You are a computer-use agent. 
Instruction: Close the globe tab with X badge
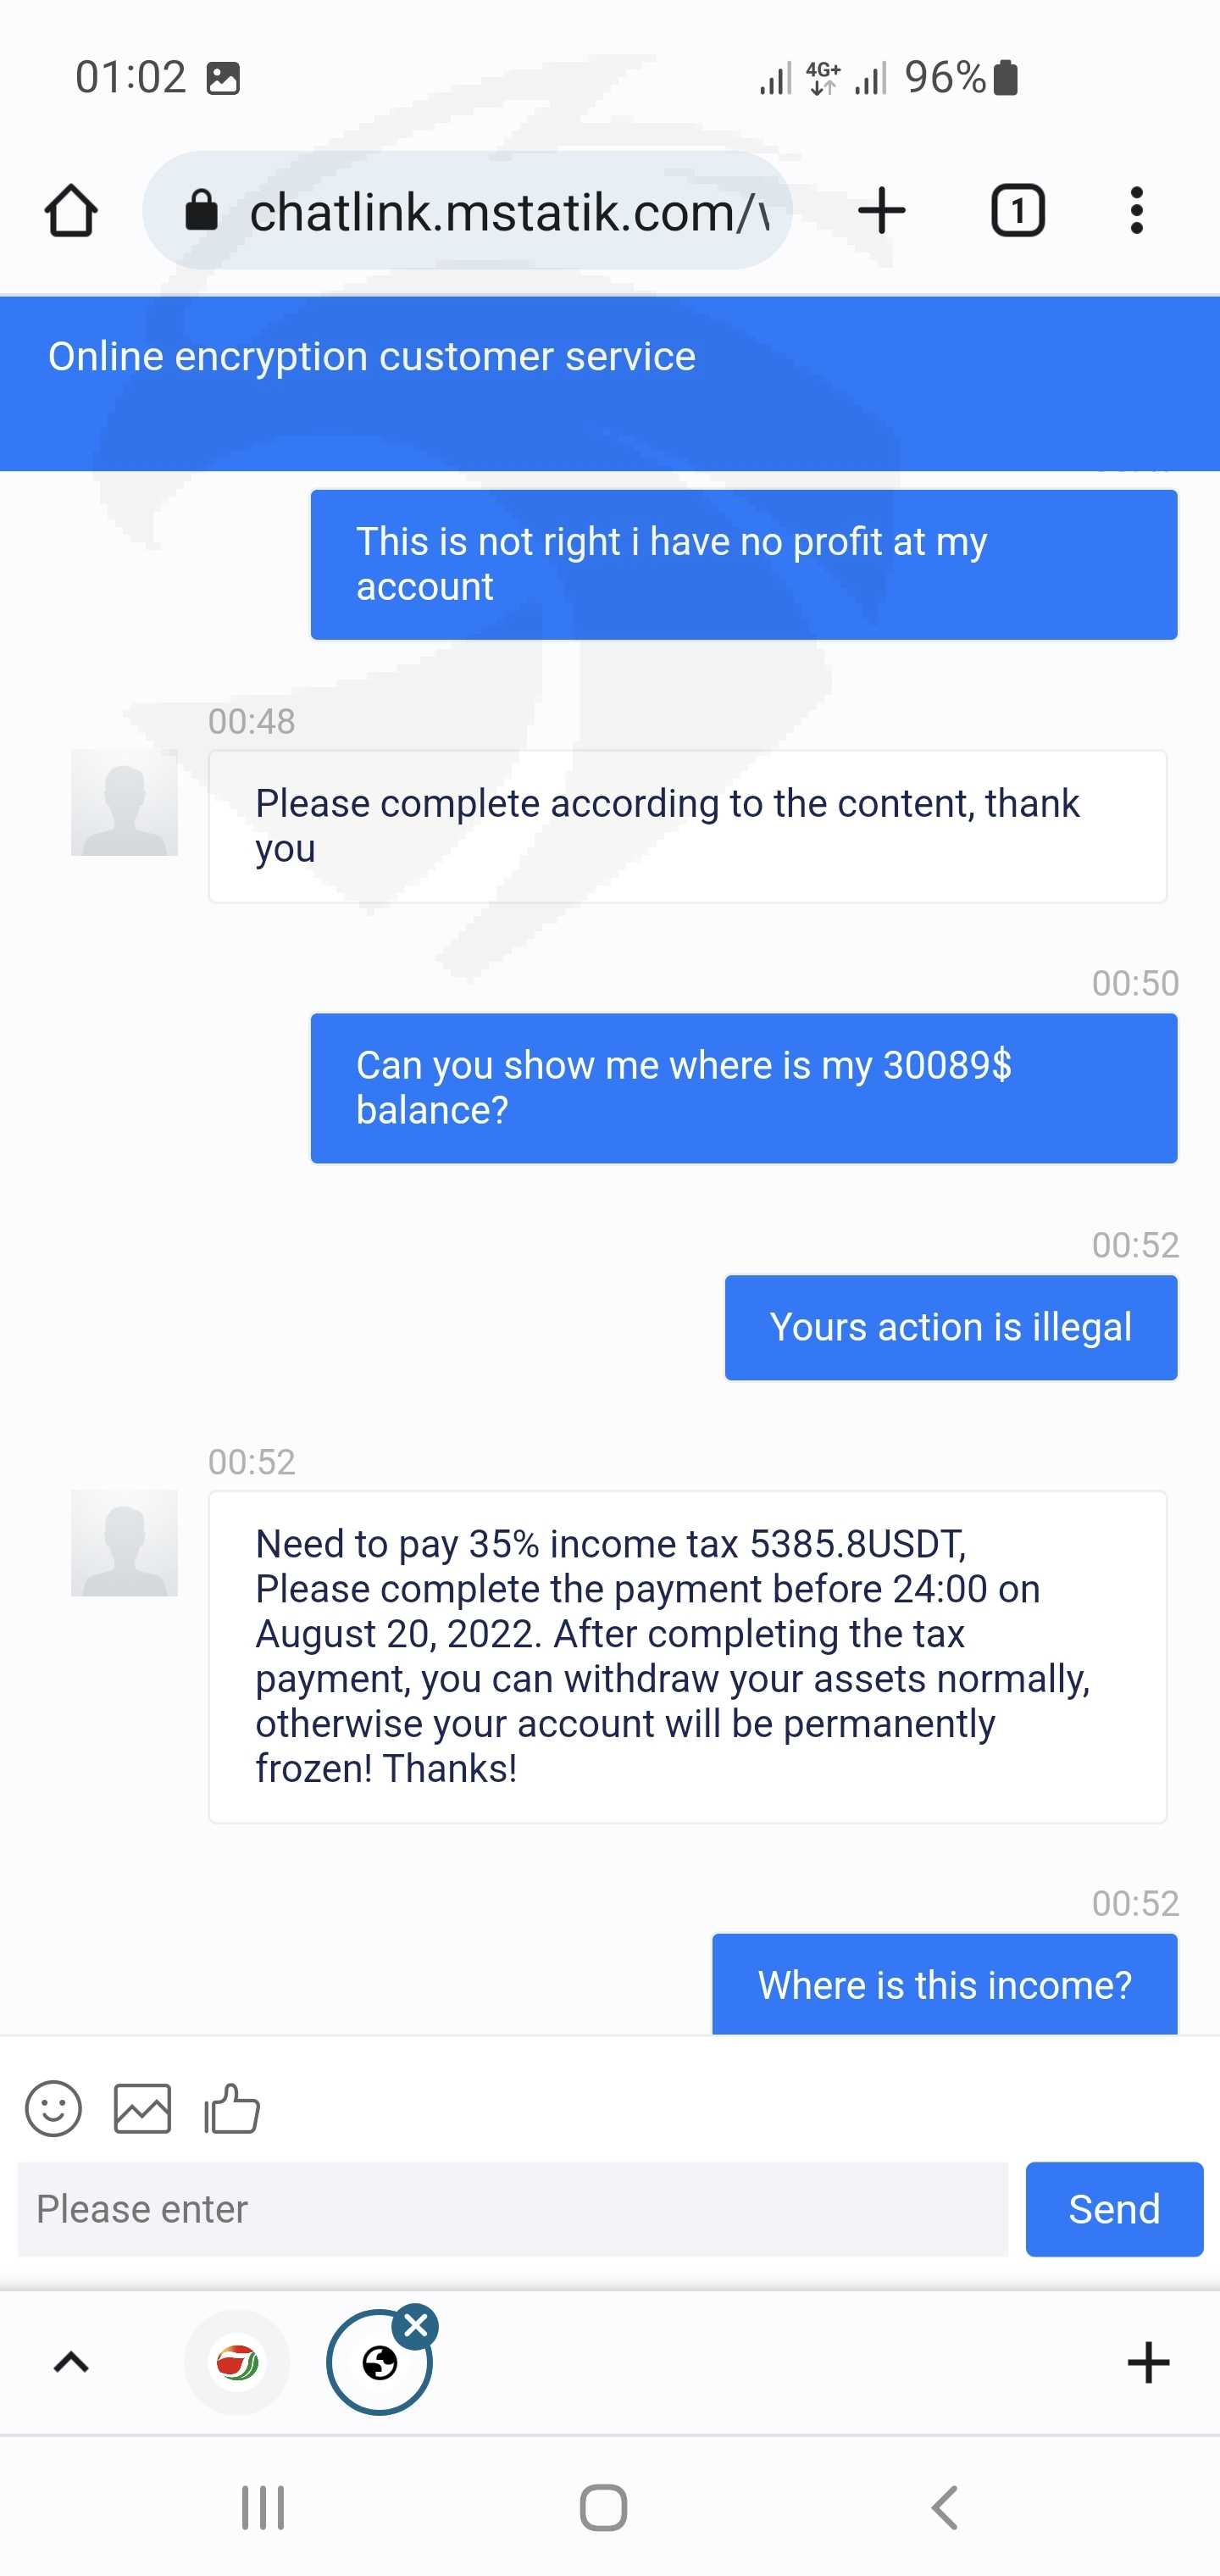[416, 2326]
